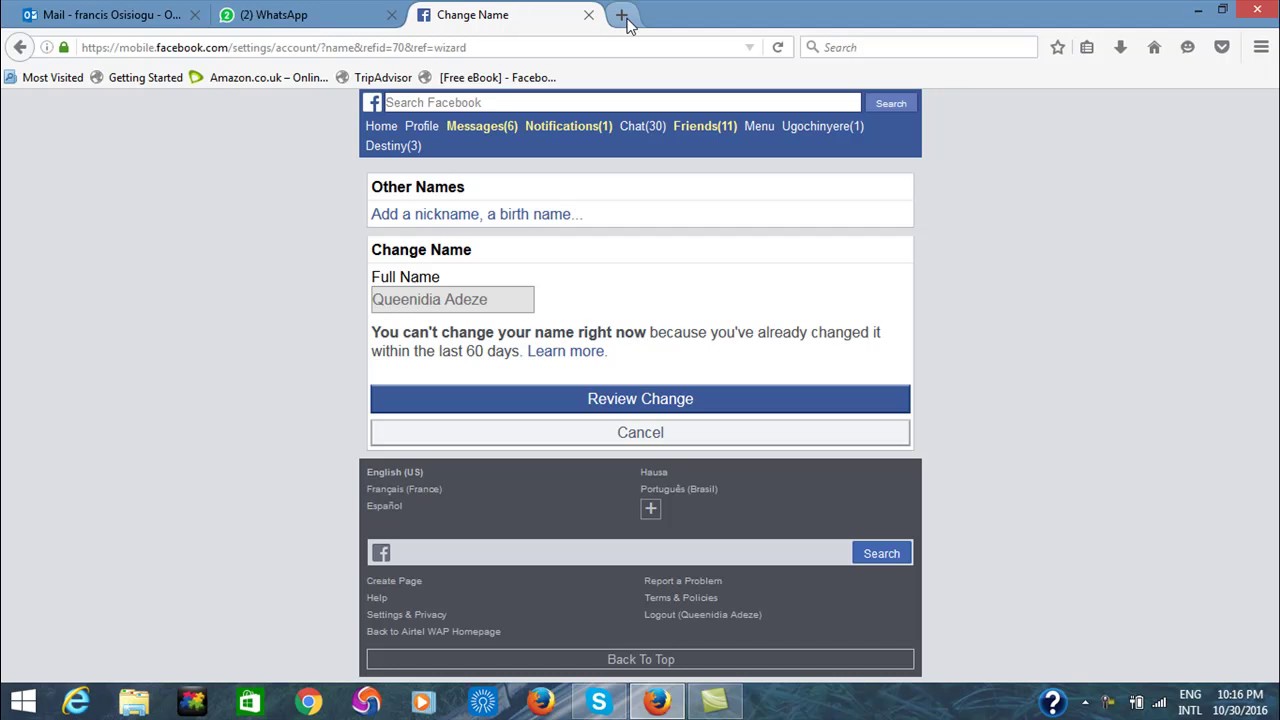Open the Amazon.co.uk bookmark
1280x720 pixels.
tap(259, 77)
